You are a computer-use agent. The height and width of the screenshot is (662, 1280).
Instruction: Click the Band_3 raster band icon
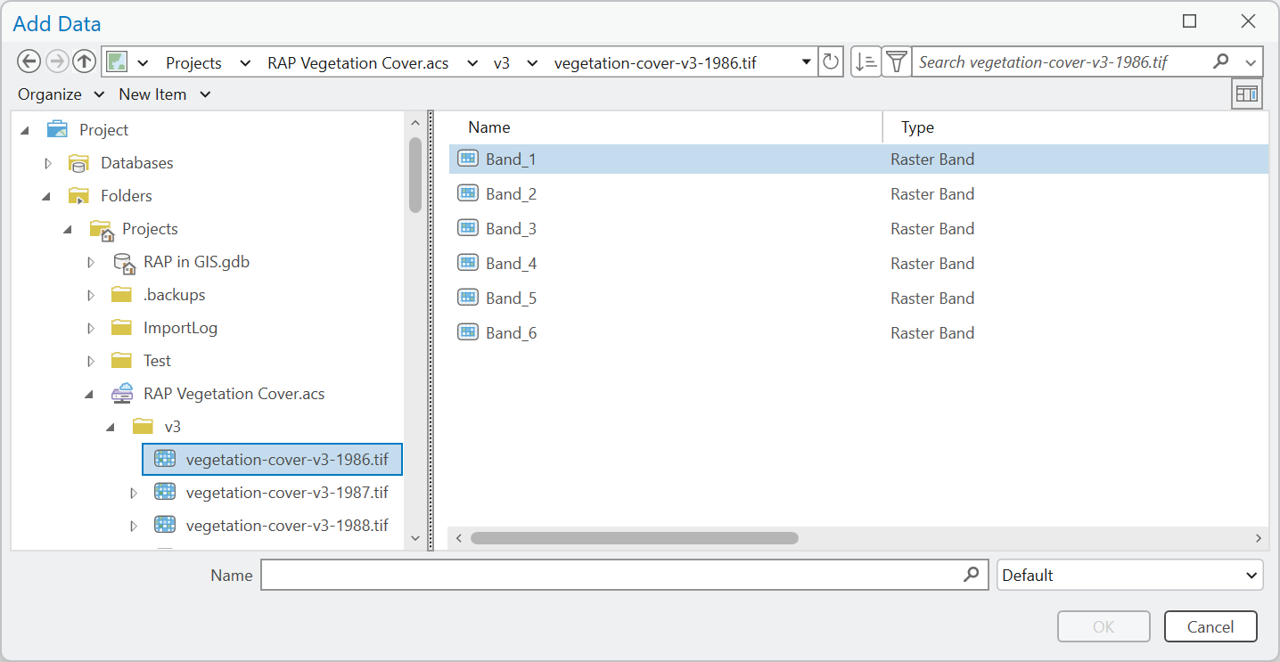[467, 228]
